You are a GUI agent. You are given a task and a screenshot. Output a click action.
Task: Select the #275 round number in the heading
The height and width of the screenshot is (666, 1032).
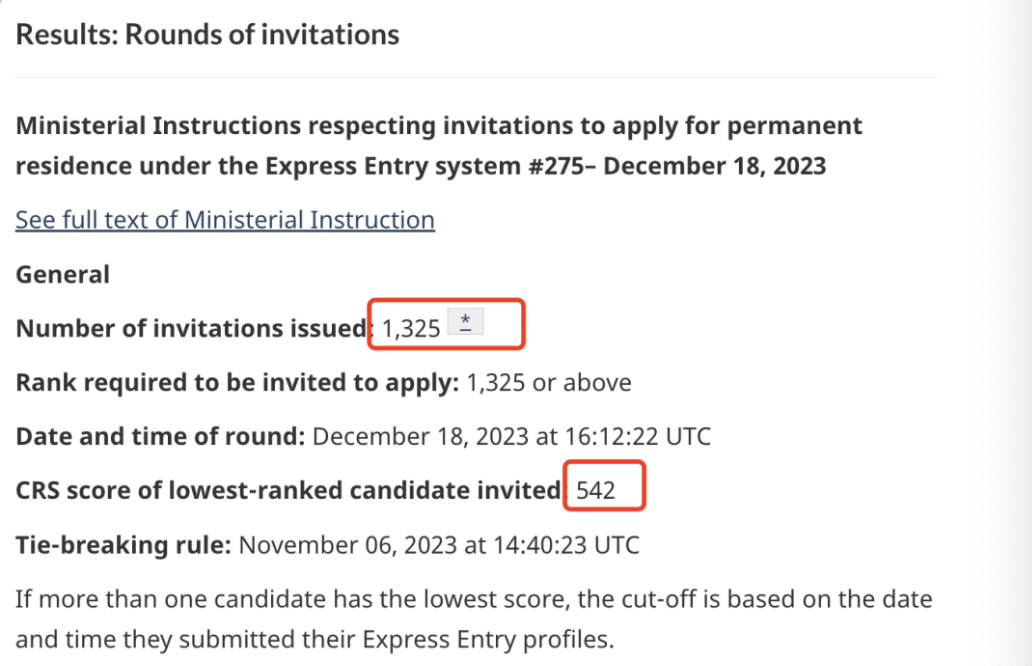556,166
